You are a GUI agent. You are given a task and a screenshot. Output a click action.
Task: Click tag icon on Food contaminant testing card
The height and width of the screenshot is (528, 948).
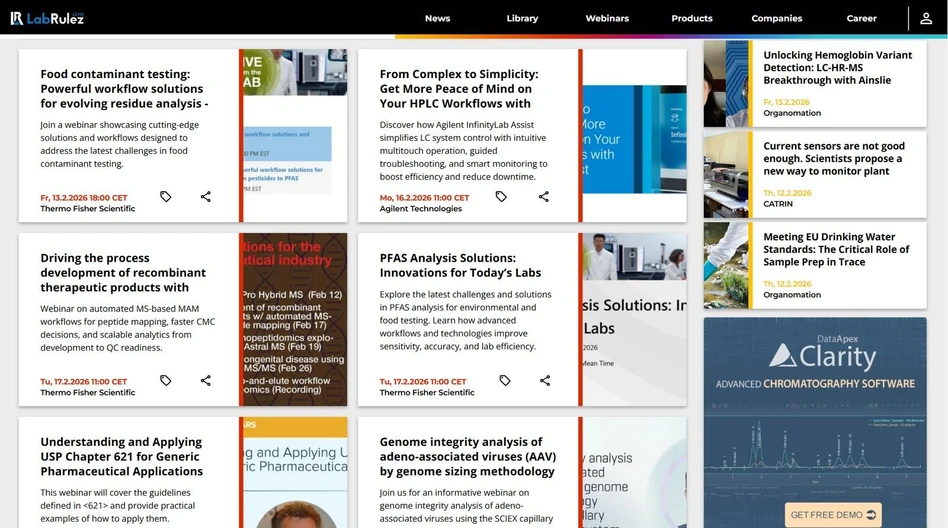coord(166,197)
